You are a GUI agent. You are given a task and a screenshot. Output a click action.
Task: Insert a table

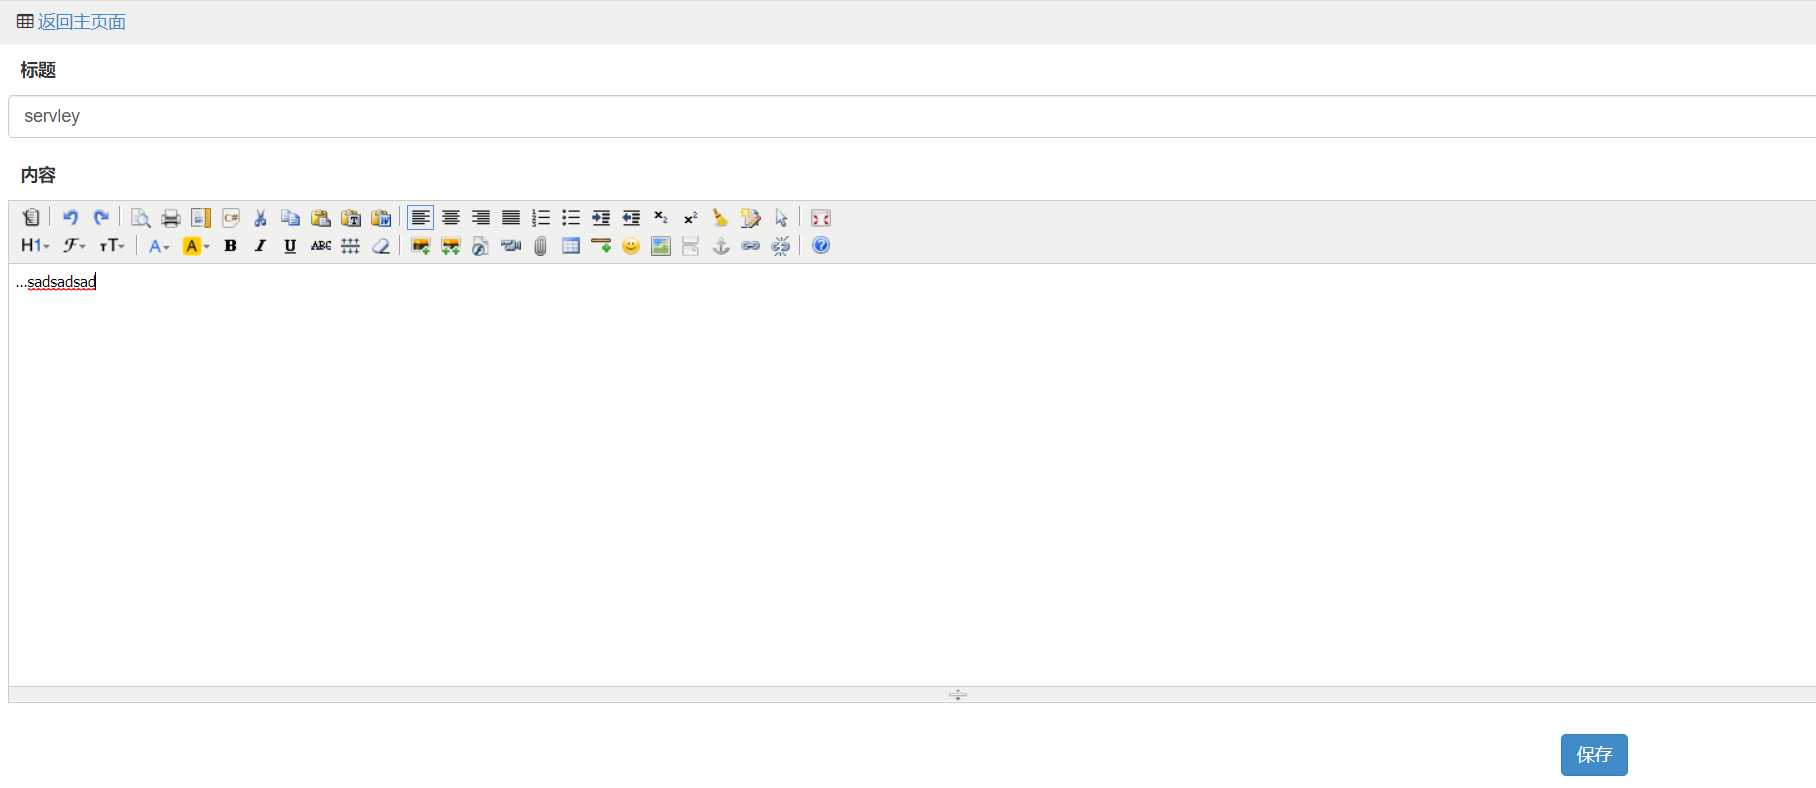click(571, 245)
